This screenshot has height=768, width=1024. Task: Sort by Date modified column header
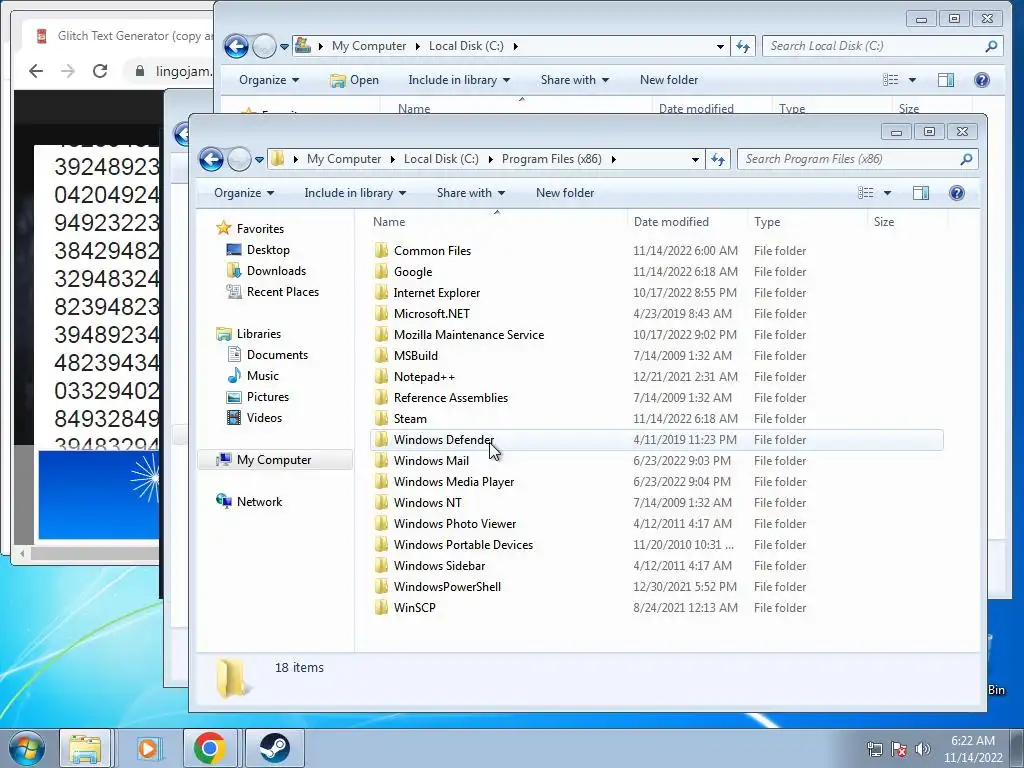click(688, 221)
